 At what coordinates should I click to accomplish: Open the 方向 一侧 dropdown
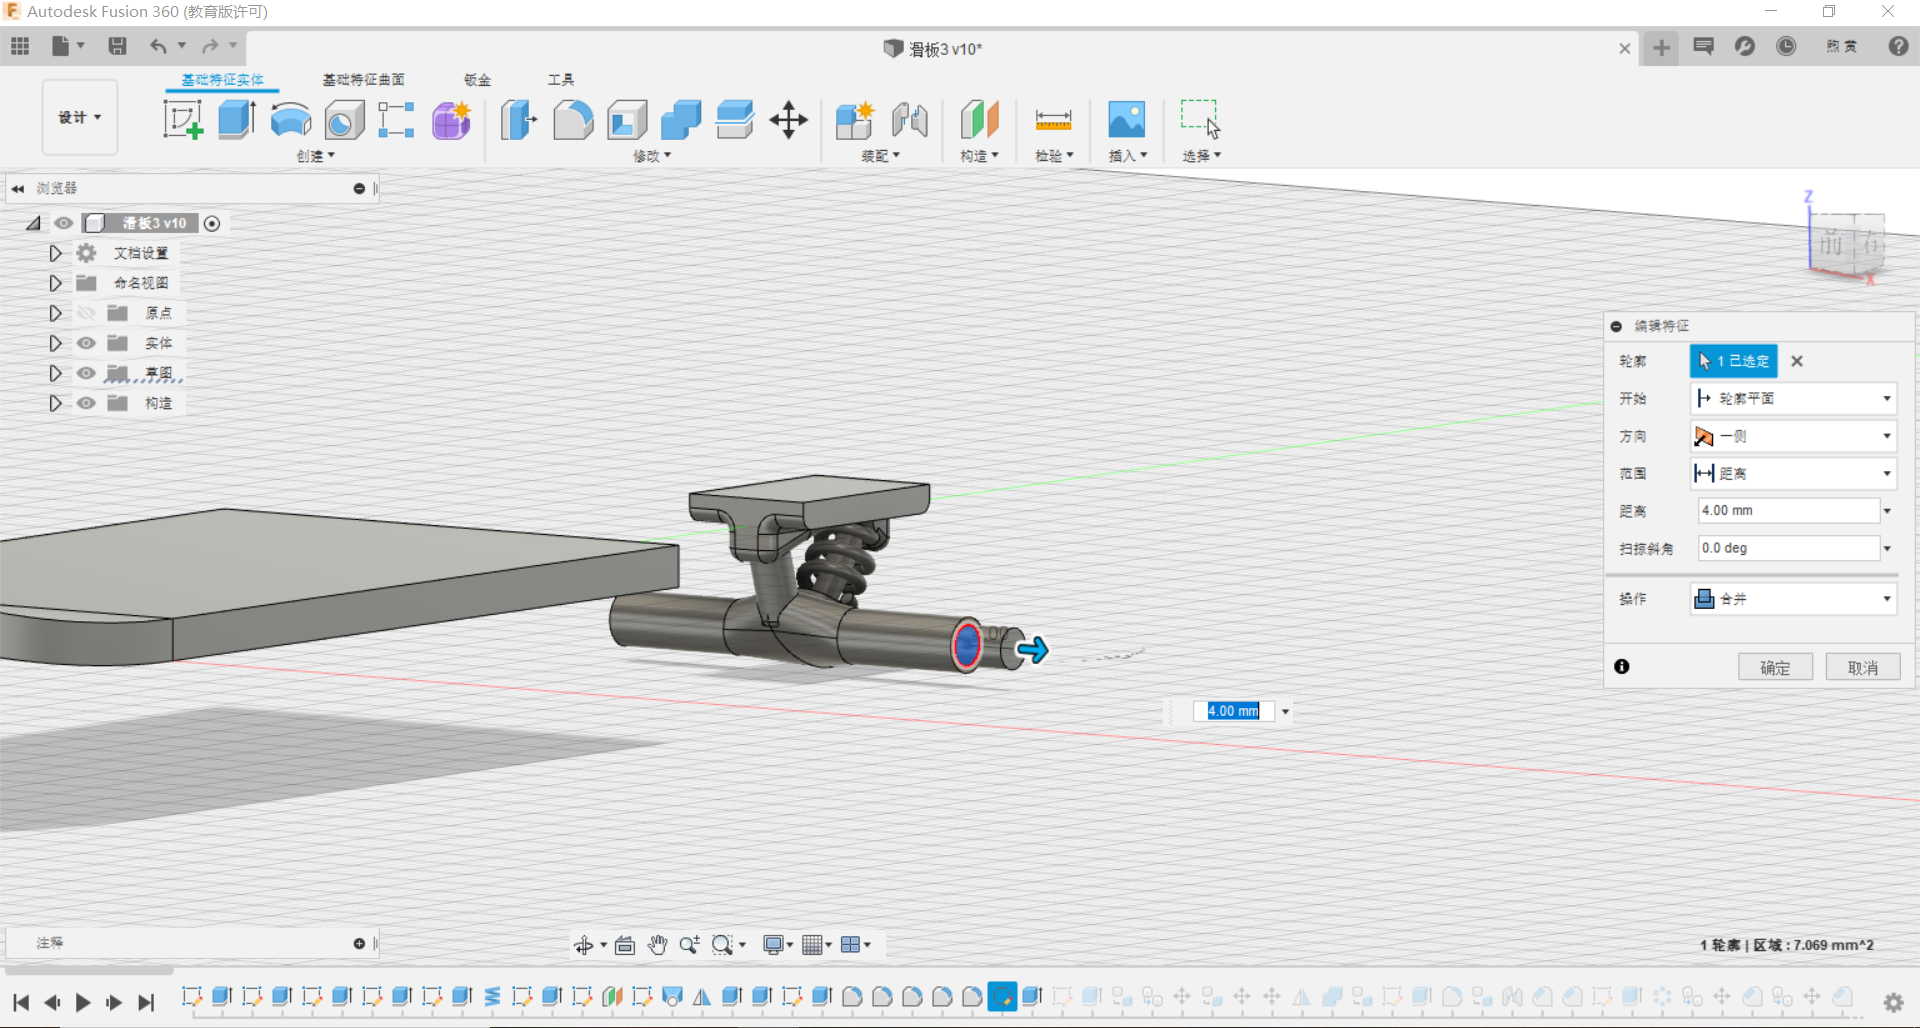coord(1793,436)
